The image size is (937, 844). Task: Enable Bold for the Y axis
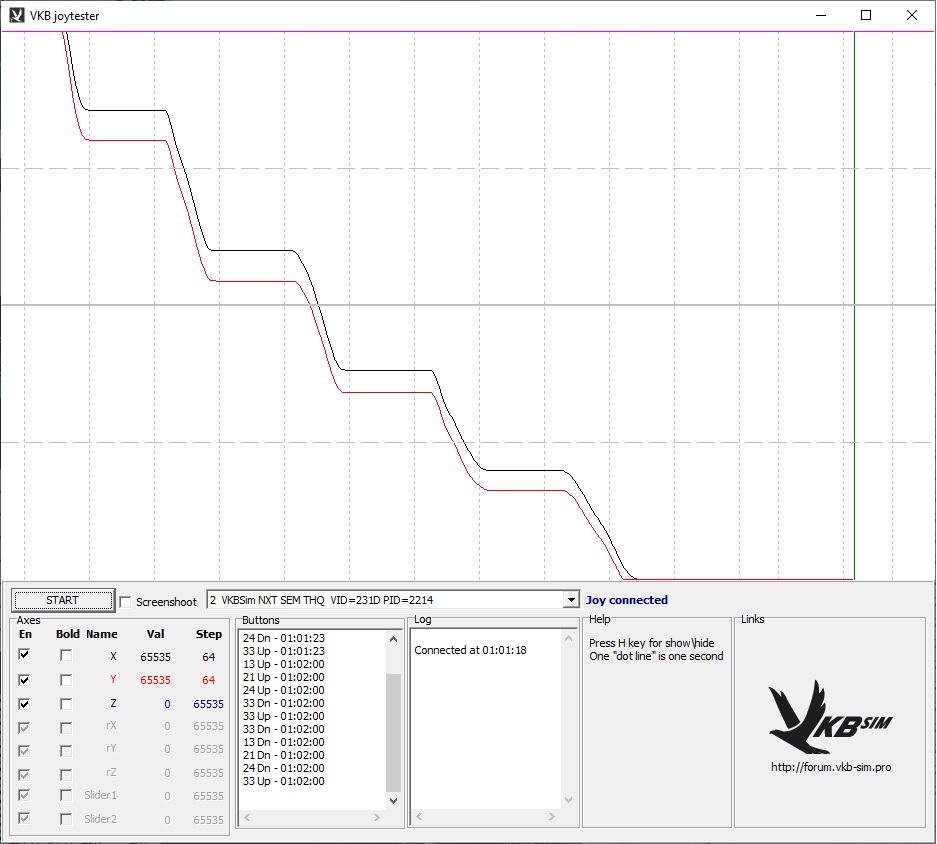pos(66,680)
